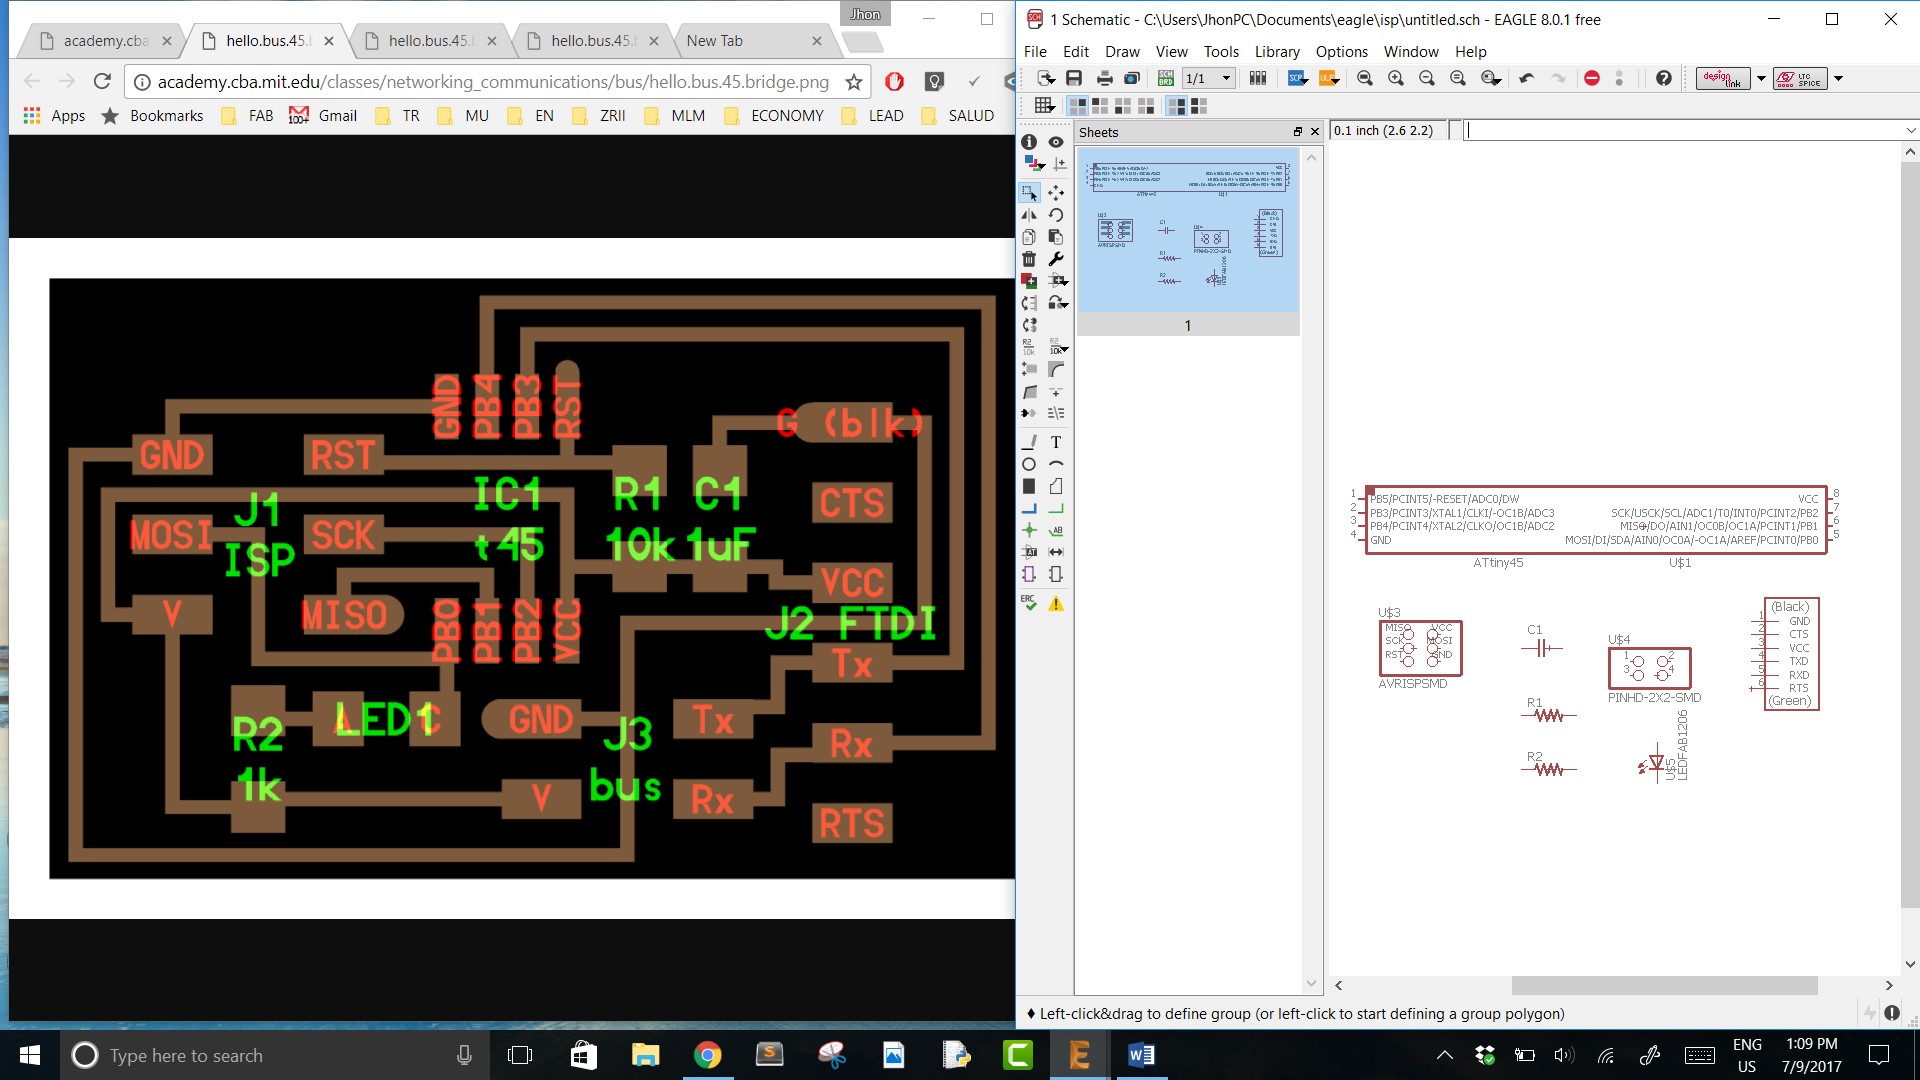
Task: Select the Text tool in EAGLE
Action: (1056, 442)
